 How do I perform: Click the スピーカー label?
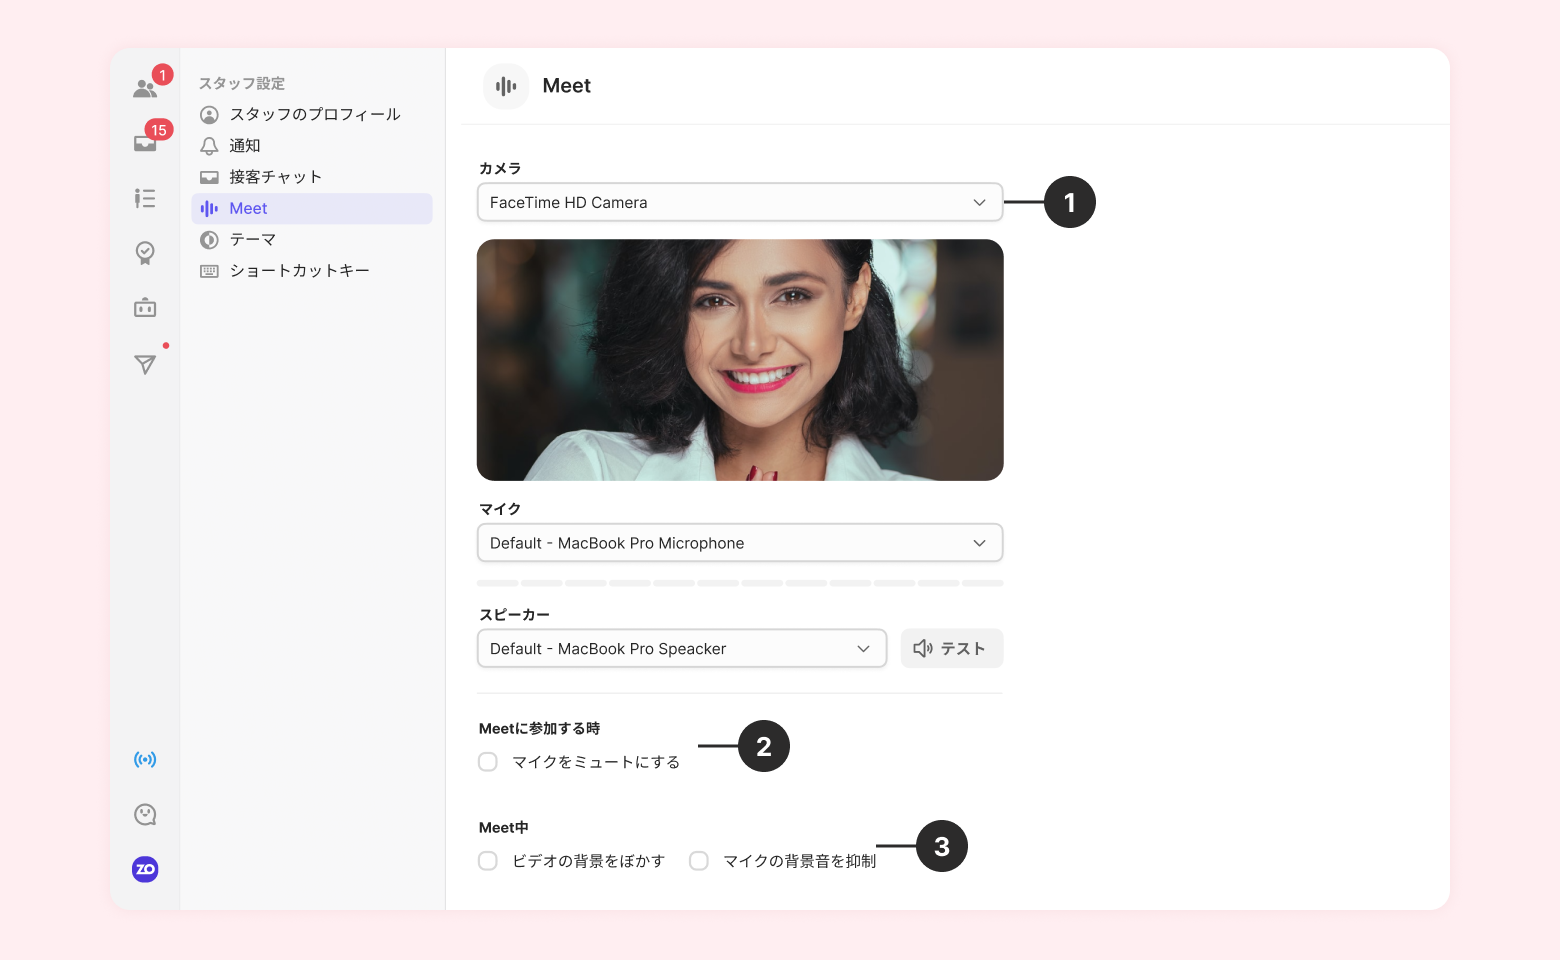click(x=514, y=615)
